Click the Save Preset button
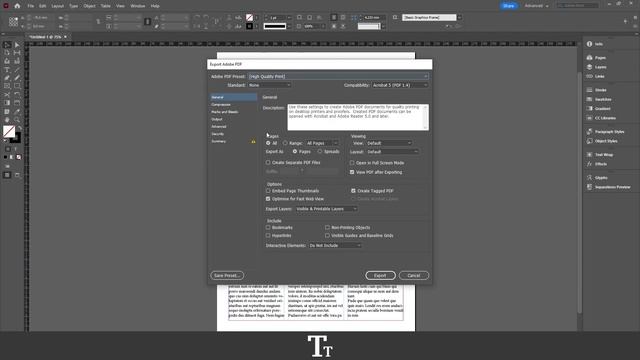 [227, 276]
